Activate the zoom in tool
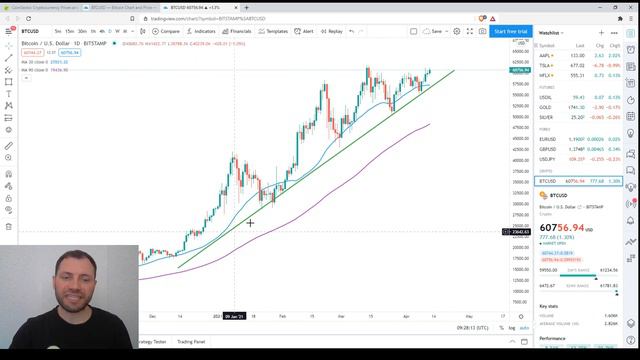The width and height of the screenshot is (640, 360). point(9,158)
